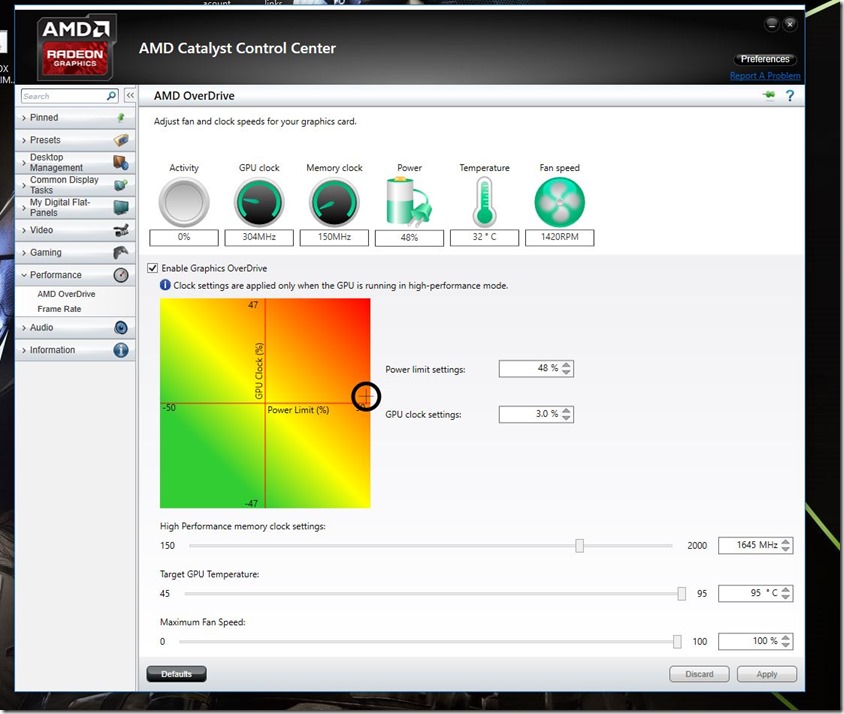The height and width of the screenshot is (714, 844).
Task: Click the Memory clock gauge dial
Action: [x=334, y=202]
